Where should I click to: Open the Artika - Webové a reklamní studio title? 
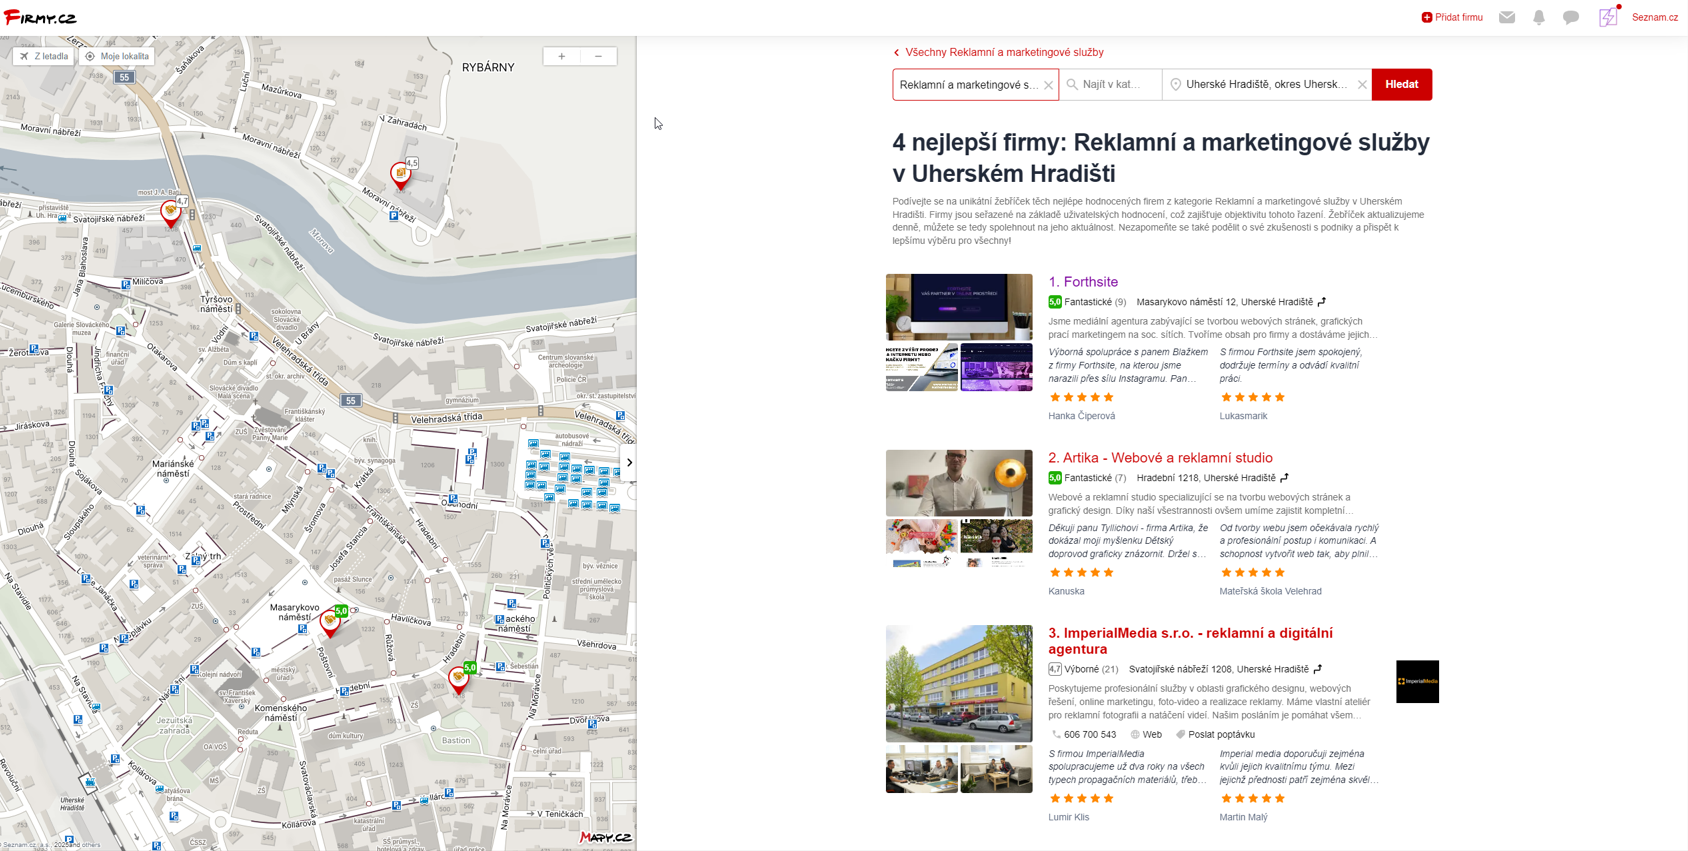(1160, 458)
